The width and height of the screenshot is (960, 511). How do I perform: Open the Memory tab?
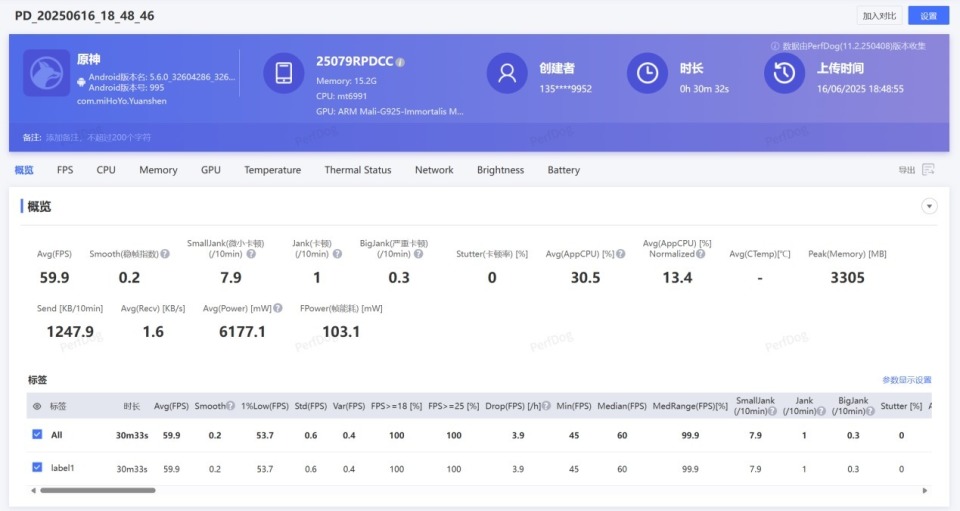point(158,170)
